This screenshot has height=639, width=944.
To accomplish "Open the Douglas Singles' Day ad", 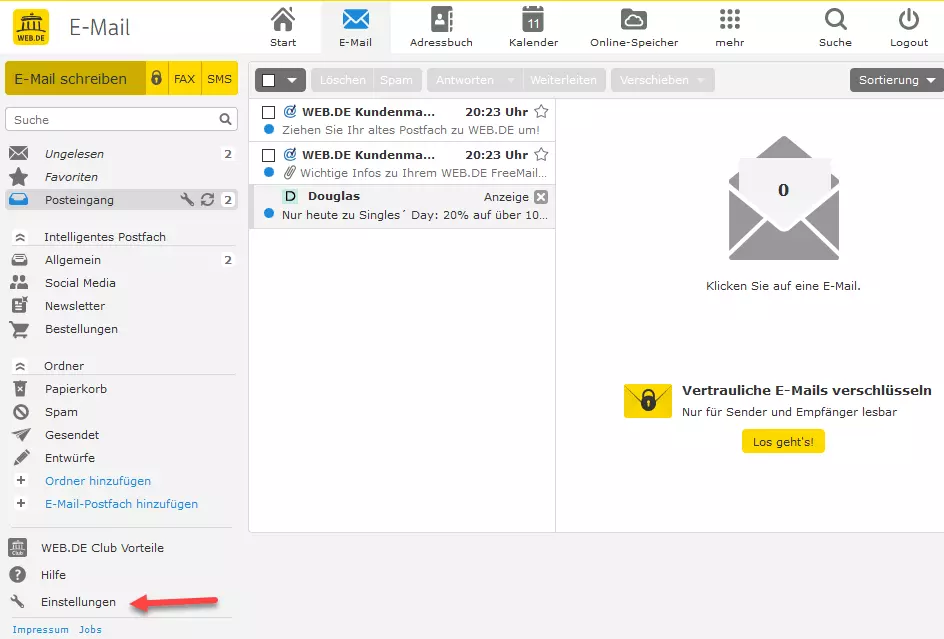I will point(402,206).
